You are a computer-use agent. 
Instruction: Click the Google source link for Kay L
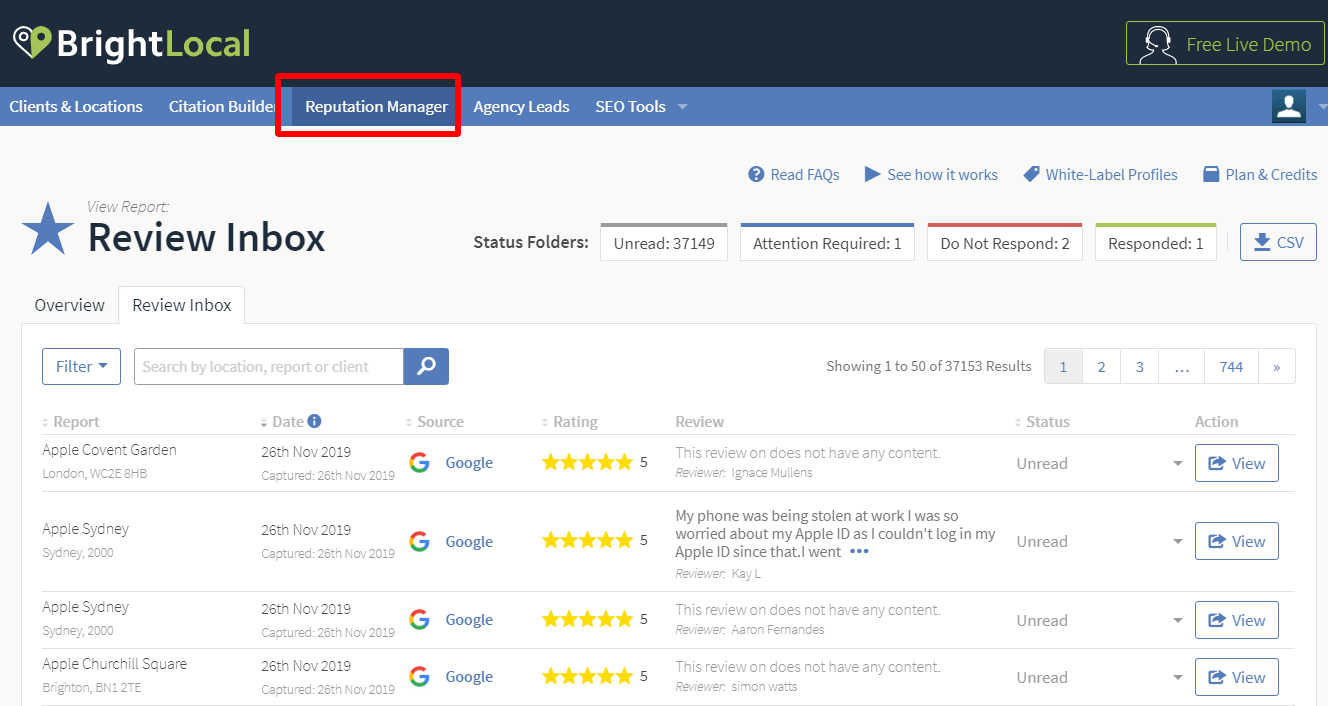[x=469, y=542]
